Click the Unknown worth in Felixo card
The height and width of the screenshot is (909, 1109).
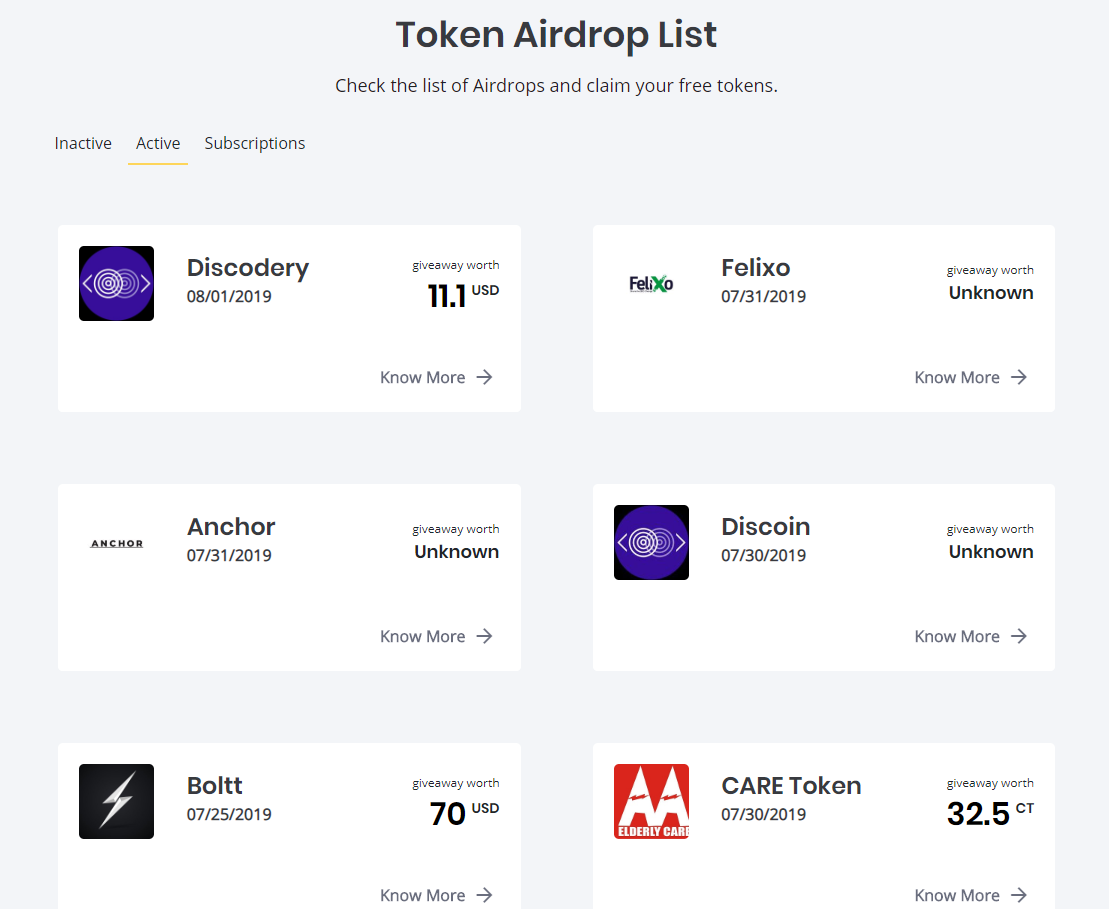[x=991, y=293]
